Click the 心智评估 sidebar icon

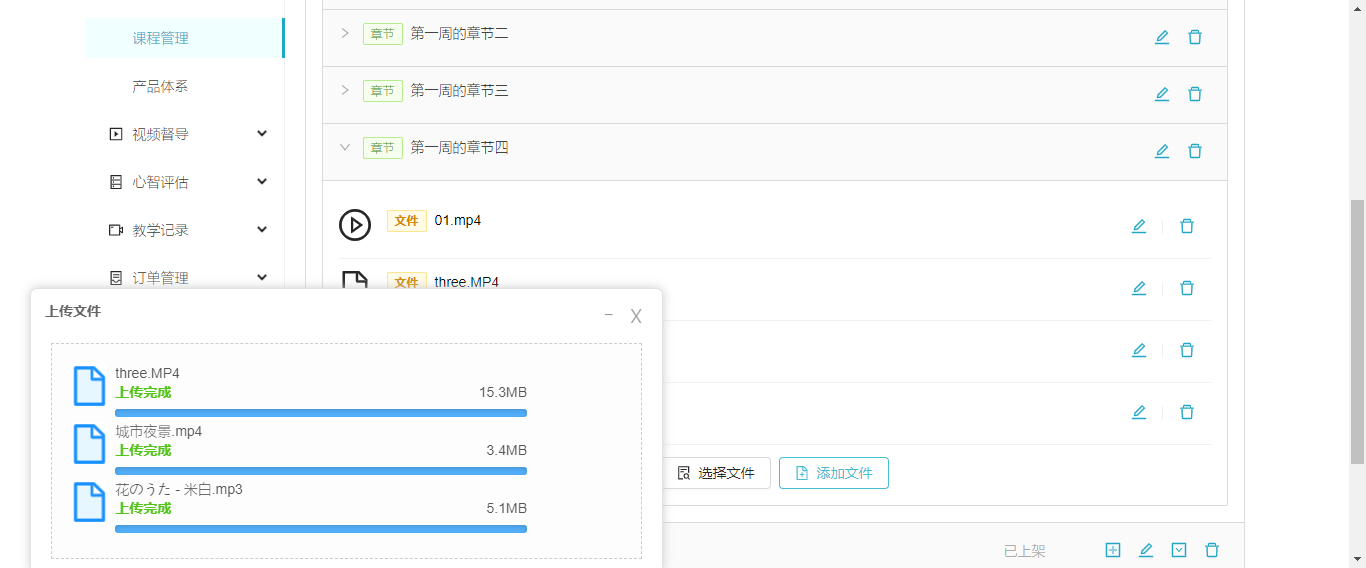pos(116,182)
